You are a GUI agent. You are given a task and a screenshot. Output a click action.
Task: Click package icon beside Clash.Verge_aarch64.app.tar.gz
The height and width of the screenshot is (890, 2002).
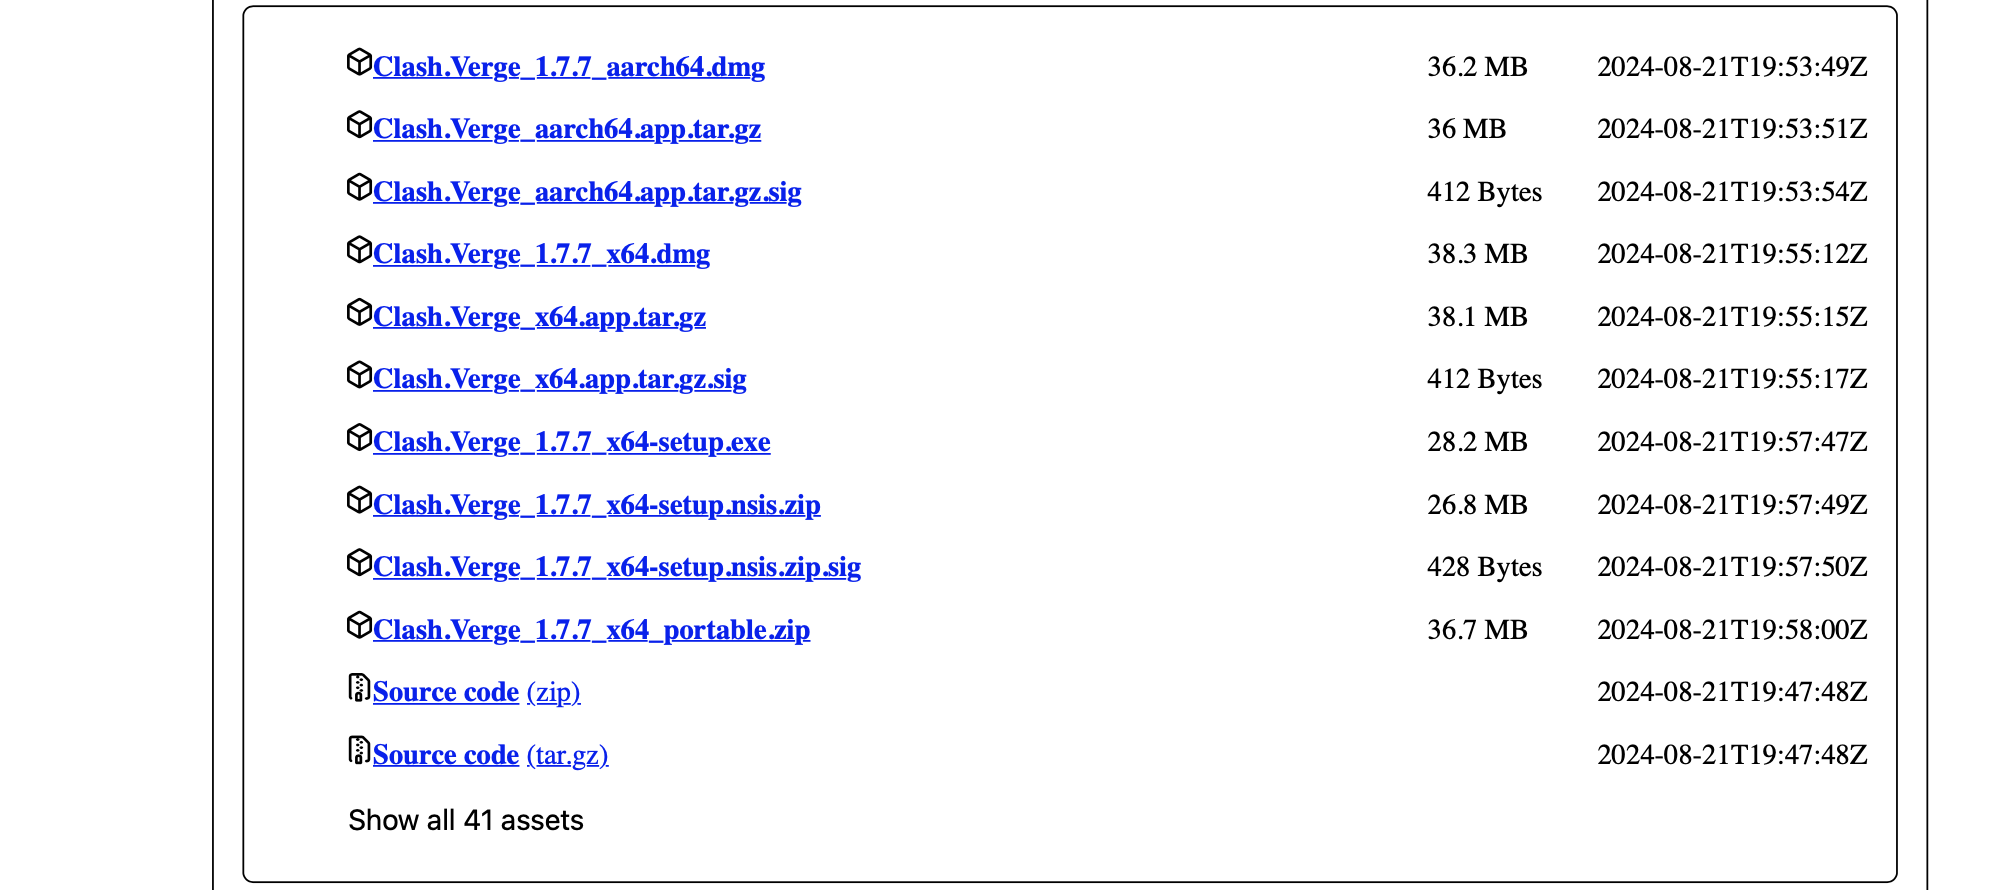pos(360,125)
